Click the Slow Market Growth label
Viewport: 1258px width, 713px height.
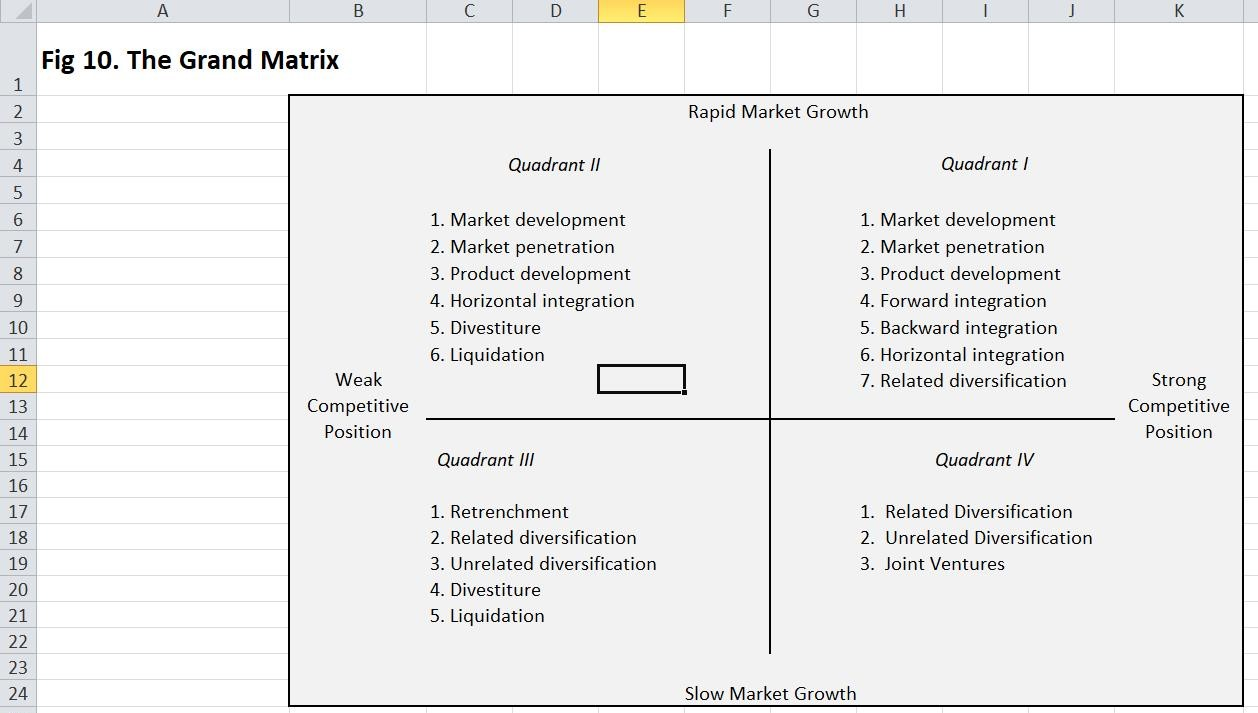point(770,692)
